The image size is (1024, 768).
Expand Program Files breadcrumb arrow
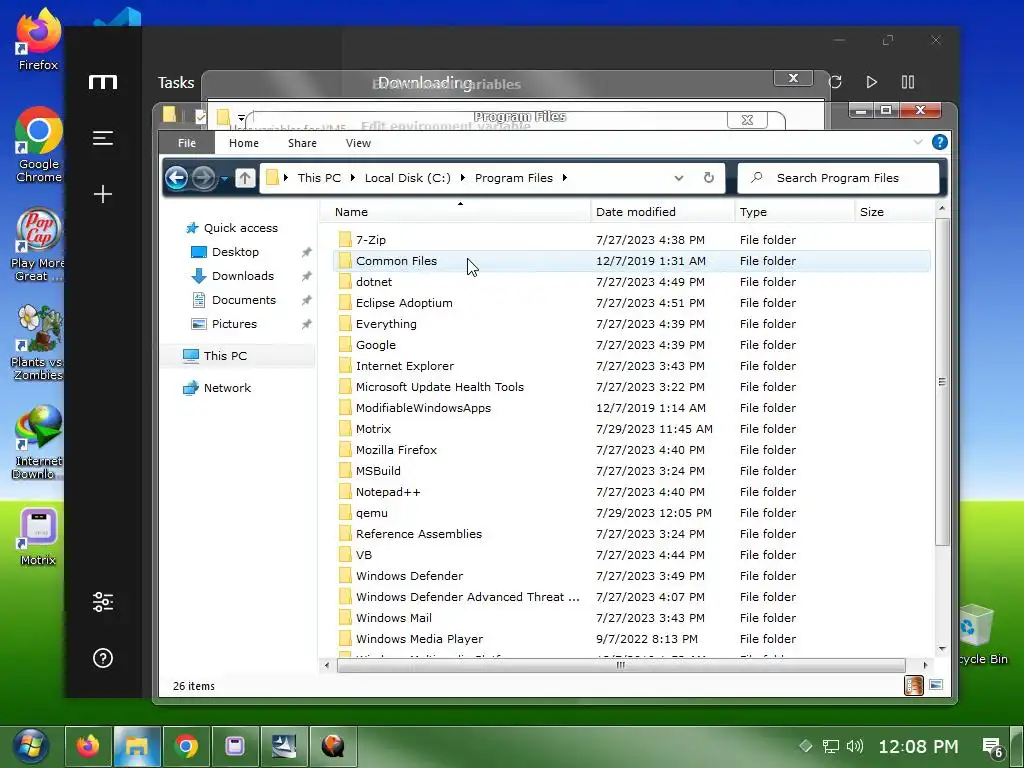tap(564, 178)
